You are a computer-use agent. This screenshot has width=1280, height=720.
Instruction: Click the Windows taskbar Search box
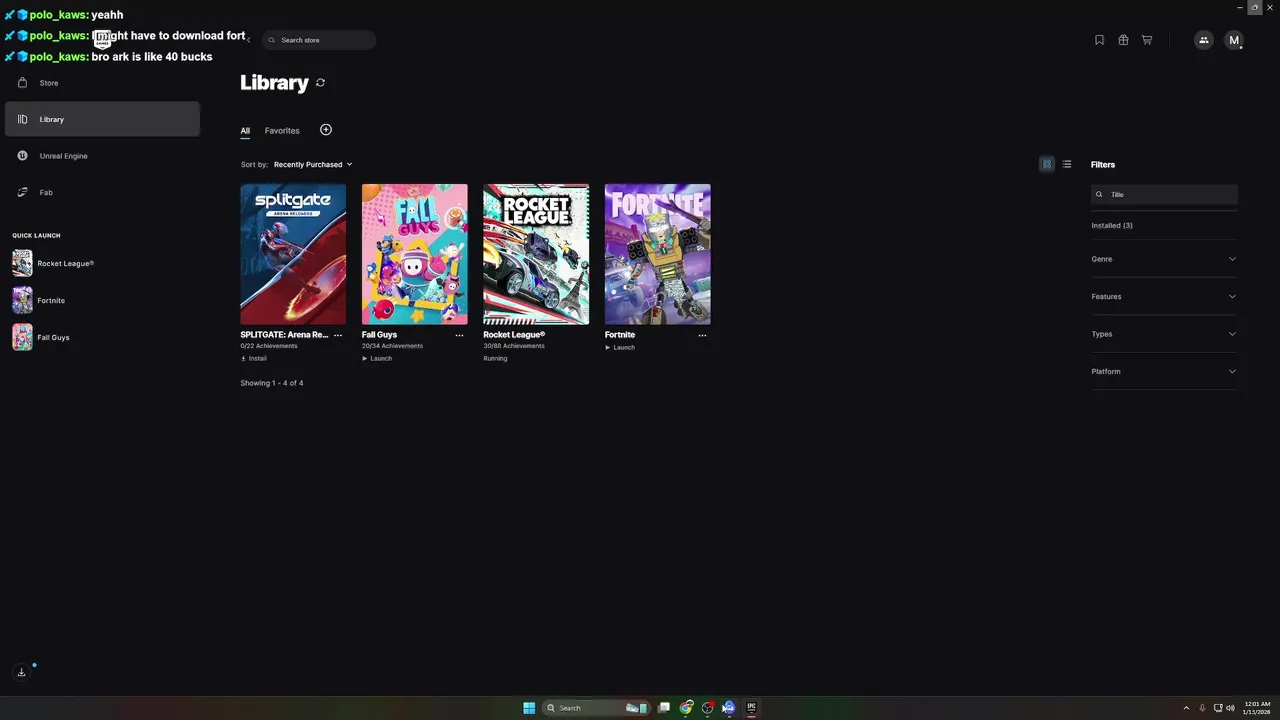[596, 708]
